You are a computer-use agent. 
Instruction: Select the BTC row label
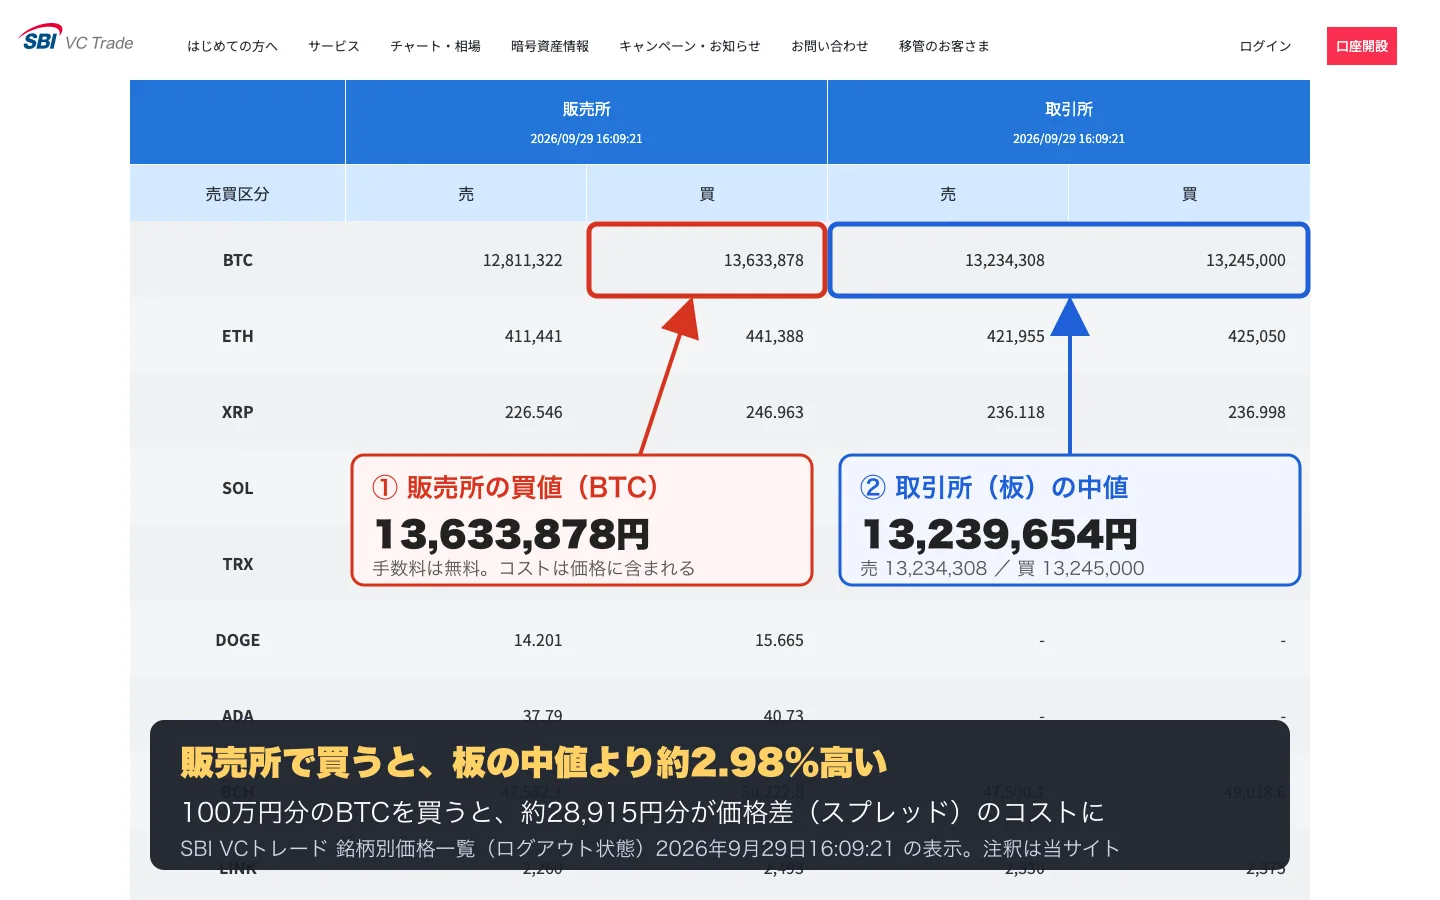click(238, 260)
